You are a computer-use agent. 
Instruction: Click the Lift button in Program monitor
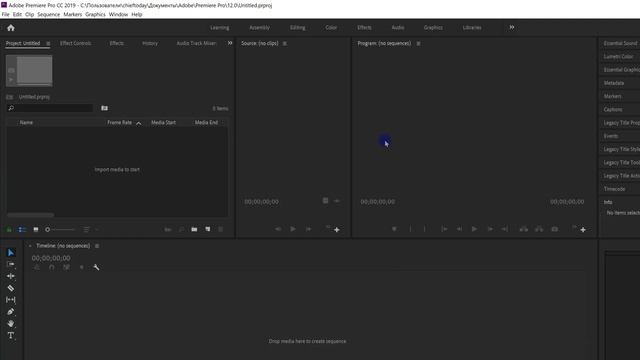coord(523,229)
